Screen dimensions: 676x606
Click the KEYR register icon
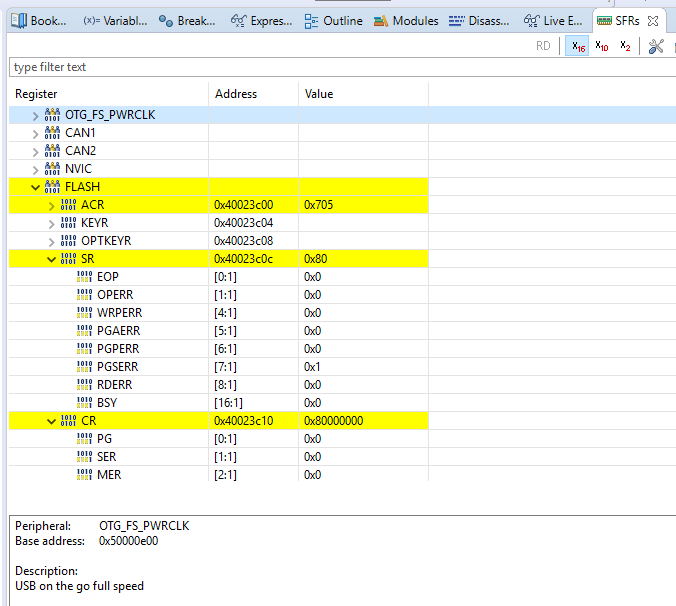click(x=69, y=223)
